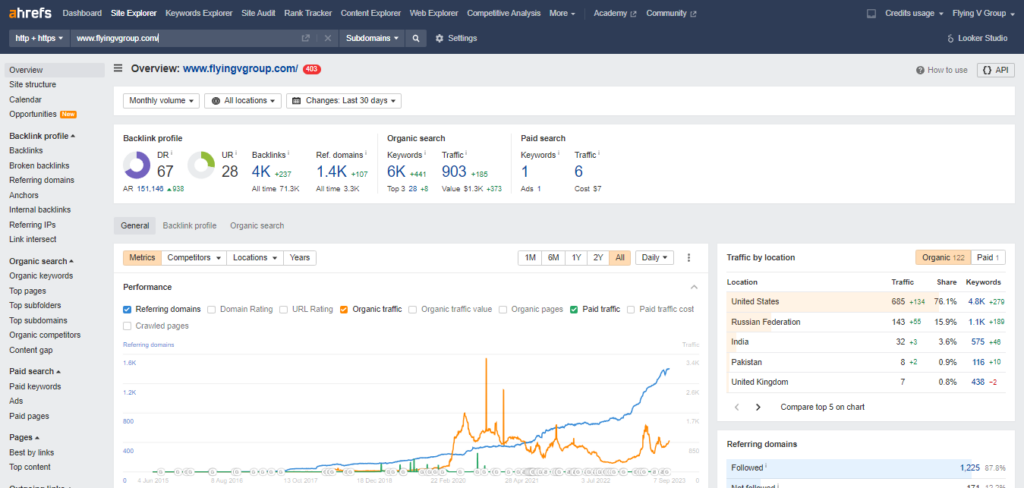Screen dimensions: 1024x488
Task: Uncheck Referring domains checkbox
Action: (x=127, y=310)
